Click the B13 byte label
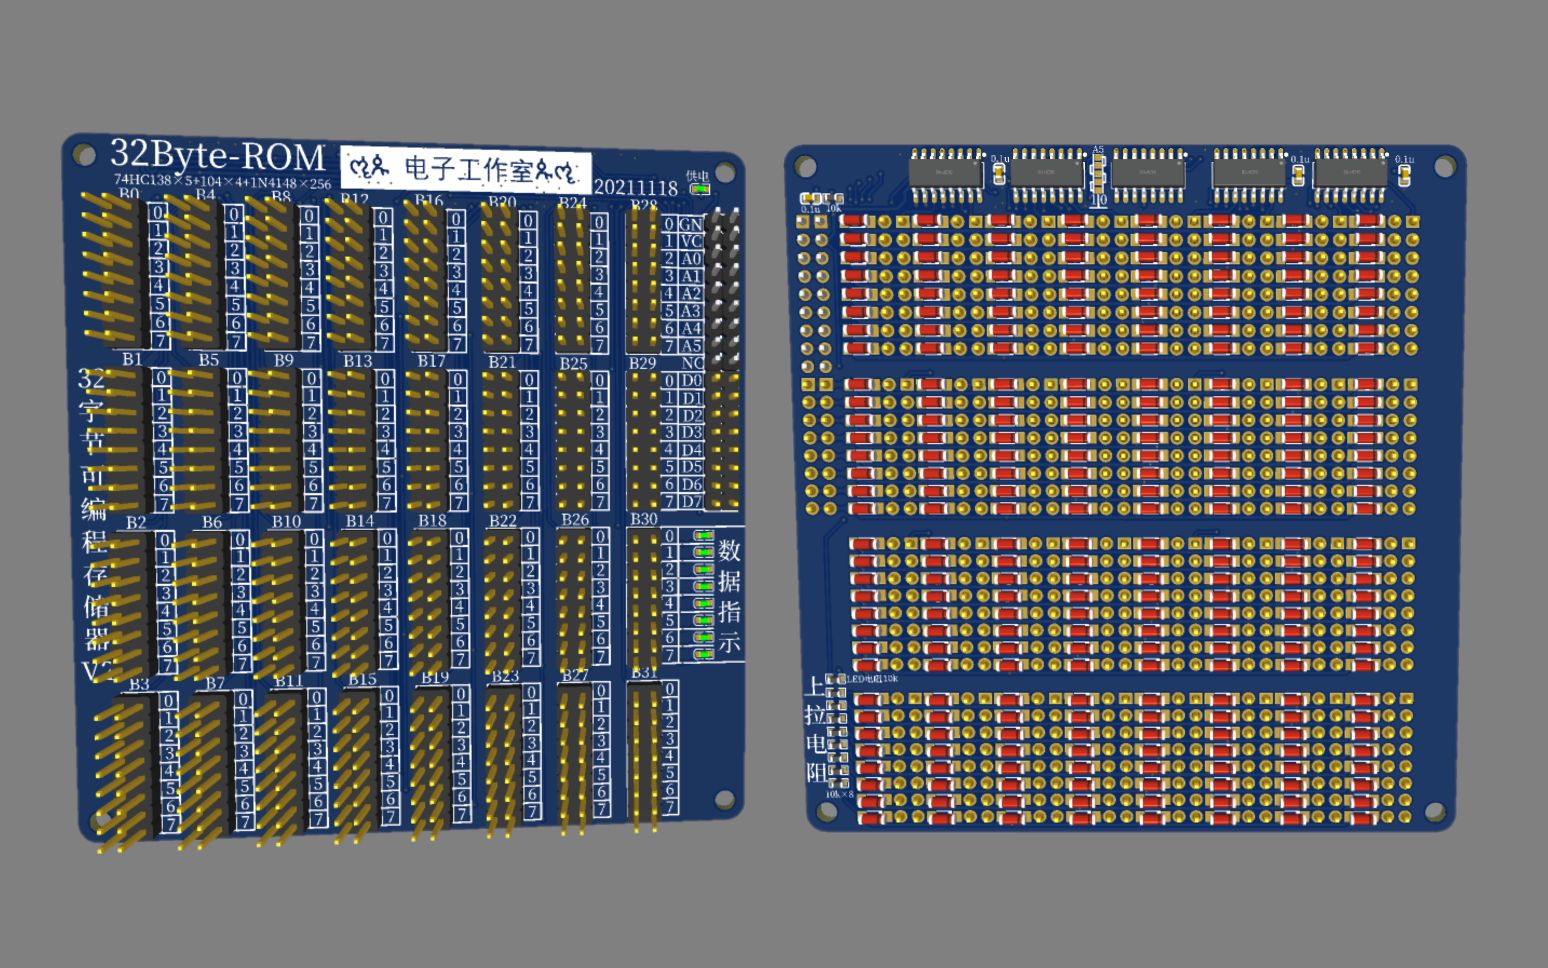 [357, 360]
